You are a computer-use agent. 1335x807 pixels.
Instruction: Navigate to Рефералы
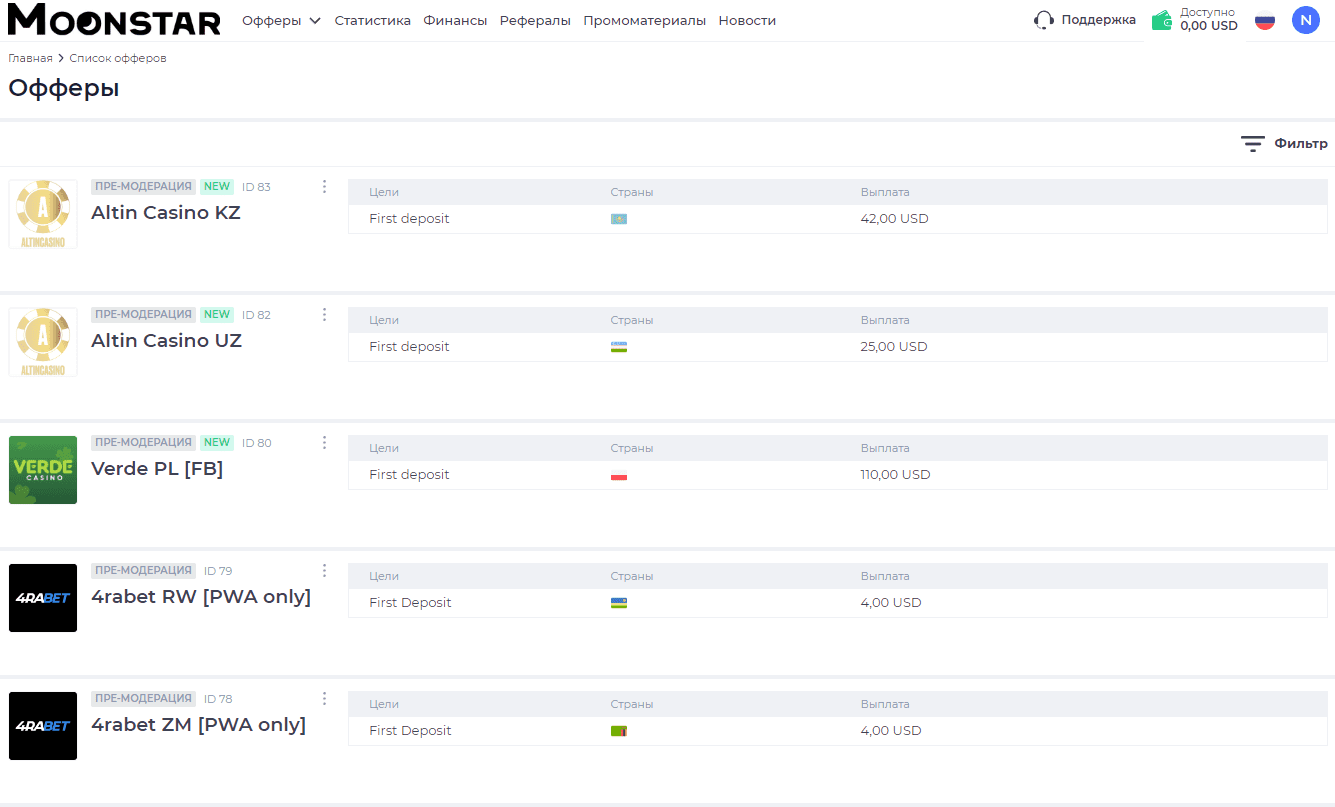coord(535,20)
